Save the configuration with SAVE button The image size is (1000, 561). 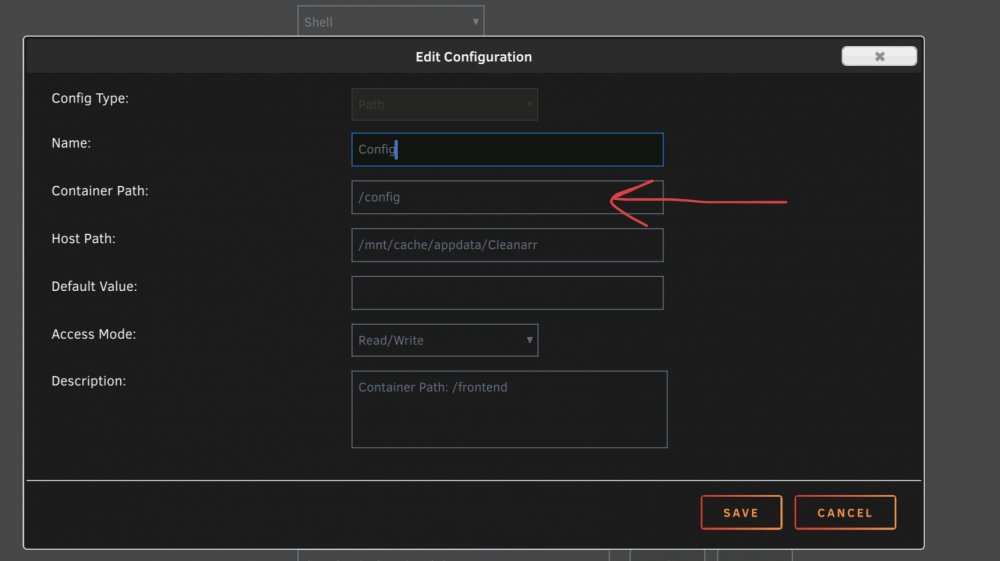pyautogui.click(x=741, y=513)
